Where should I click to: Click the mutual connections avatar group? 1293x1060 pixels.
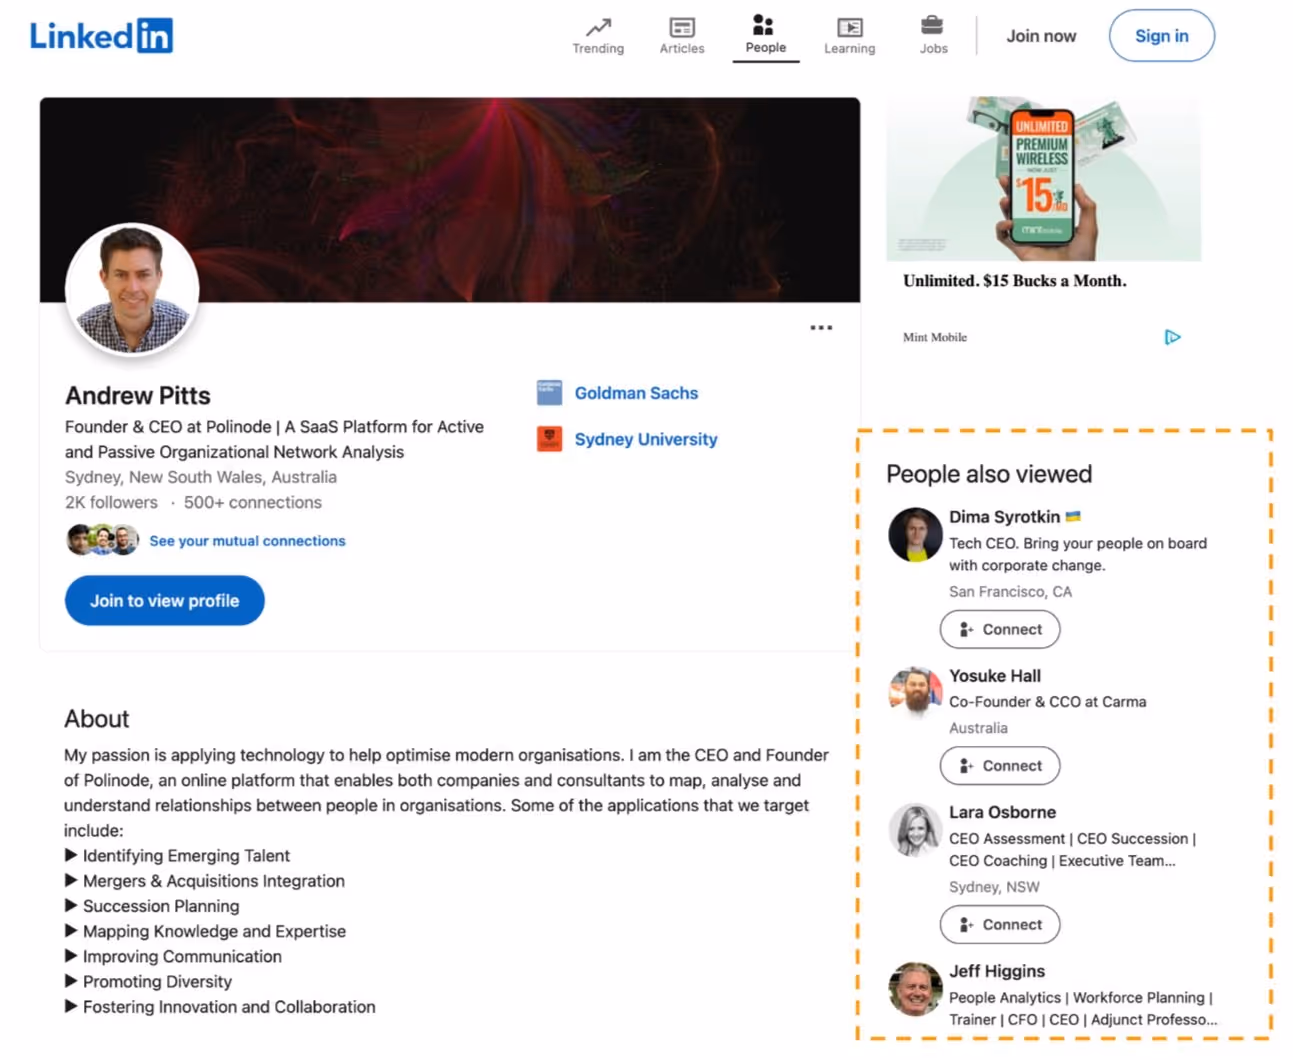point(103,540)
